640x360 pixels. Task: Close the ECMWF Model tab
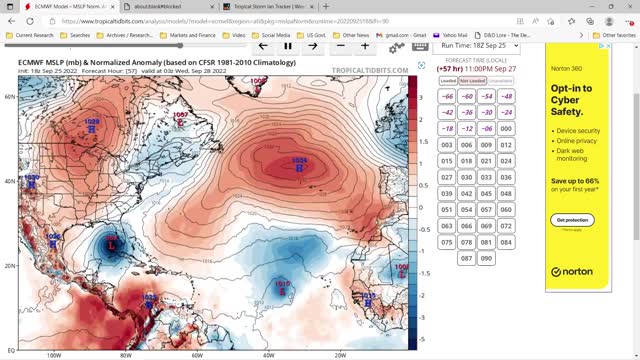[113, 7]
